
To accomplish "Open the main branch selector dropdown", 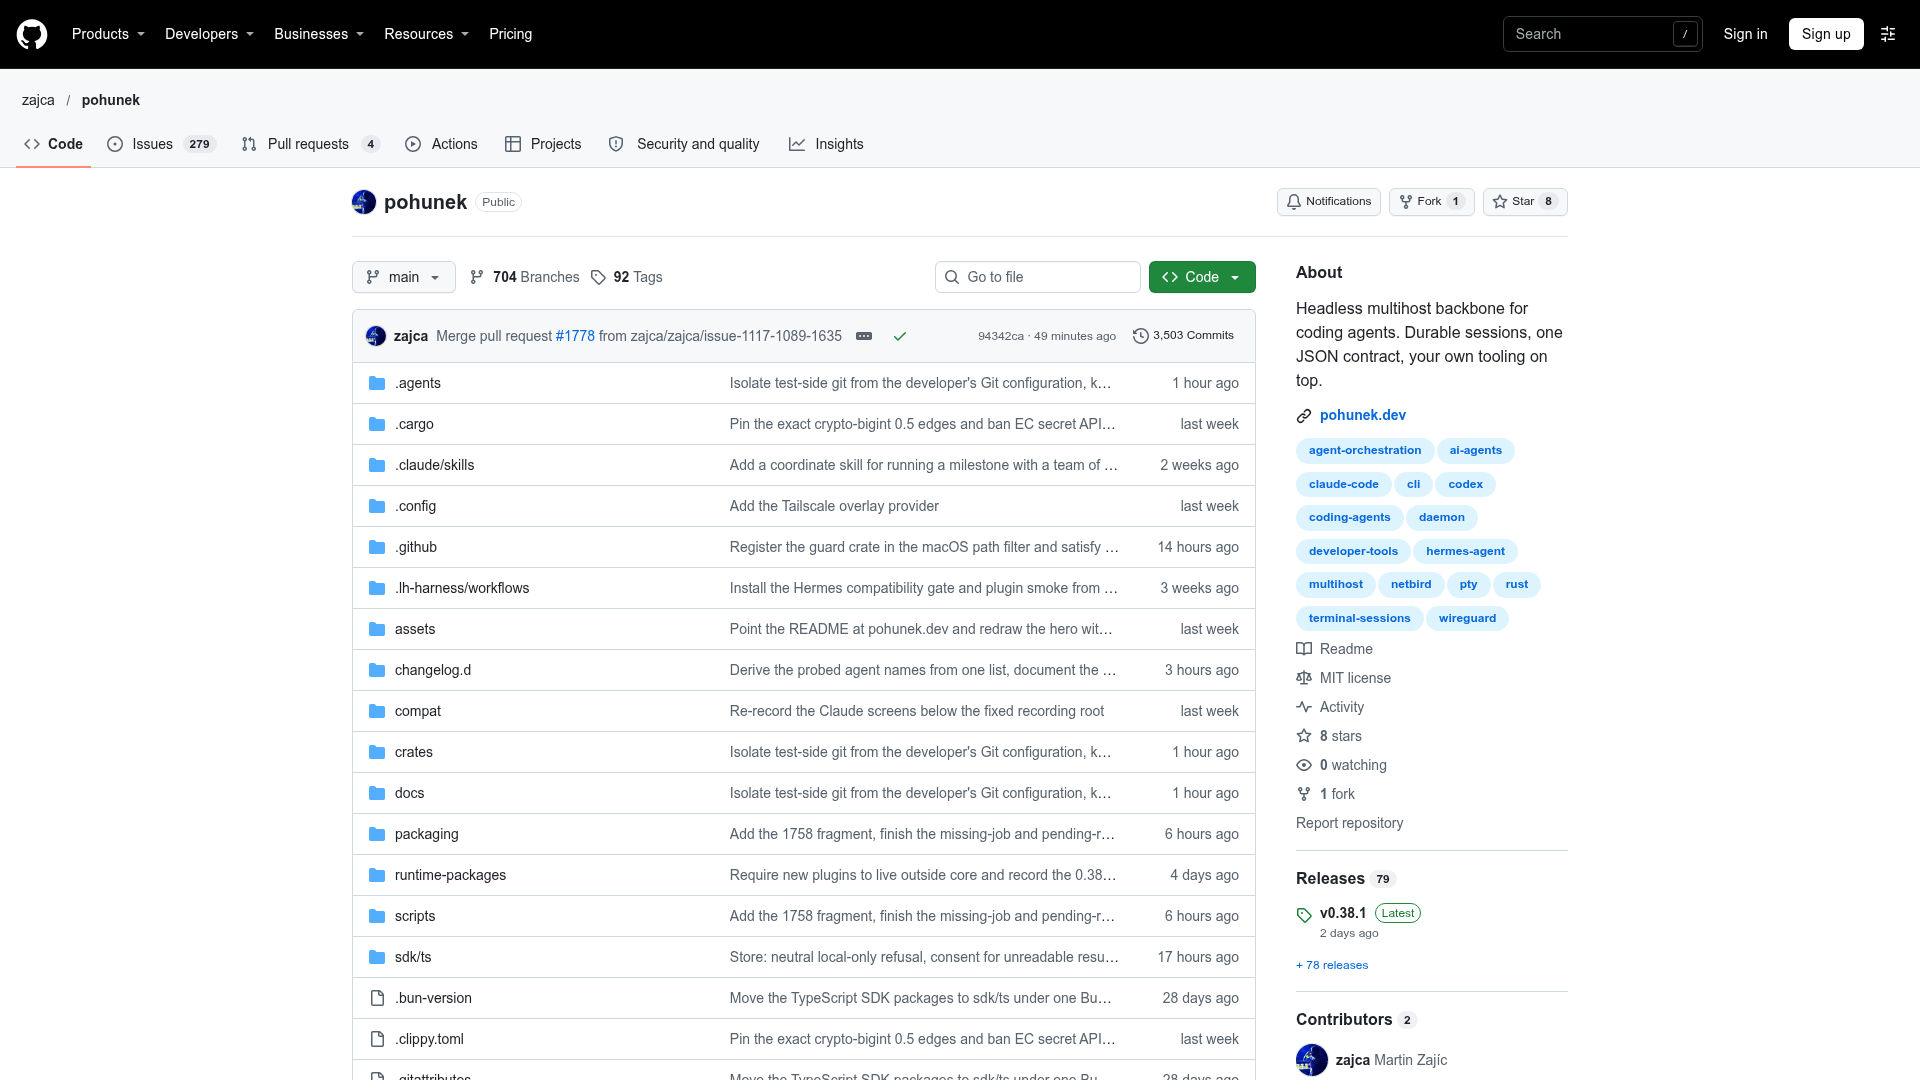I will tap(404, 277).
